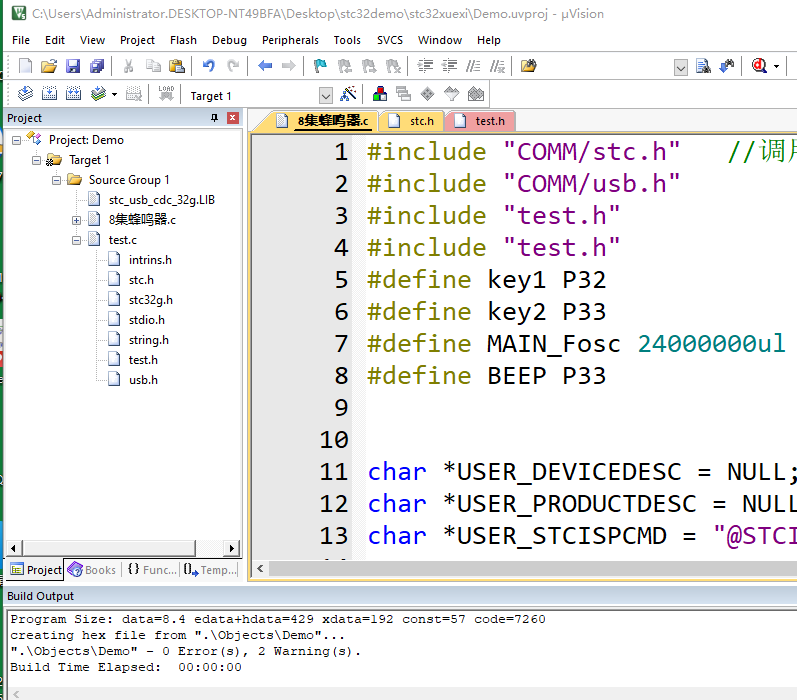Indent the selected lines
Screen dimensions: 797x700
(x=425, y=66)
